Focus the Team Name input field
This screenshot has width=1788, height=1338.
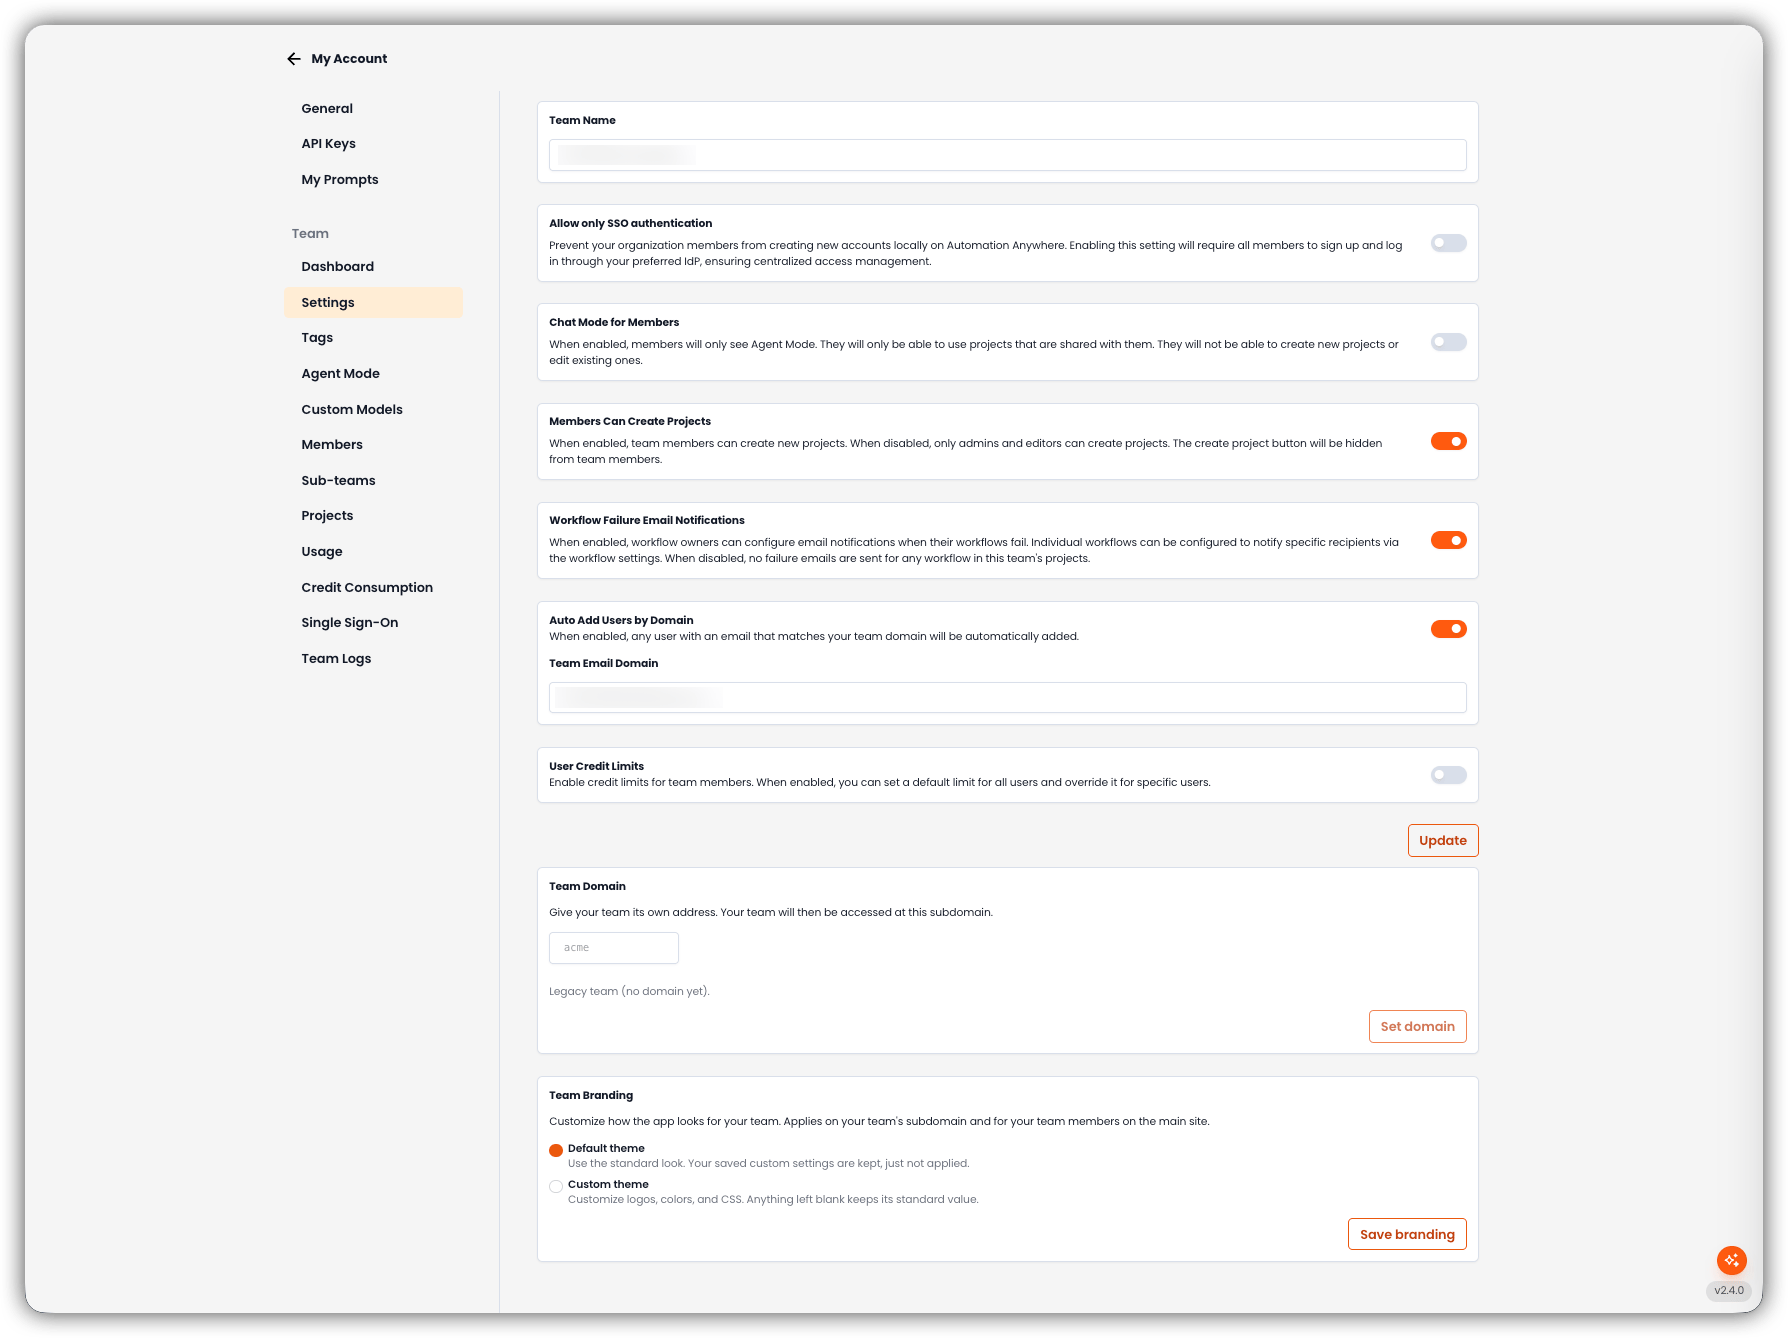coord(1007,155)
